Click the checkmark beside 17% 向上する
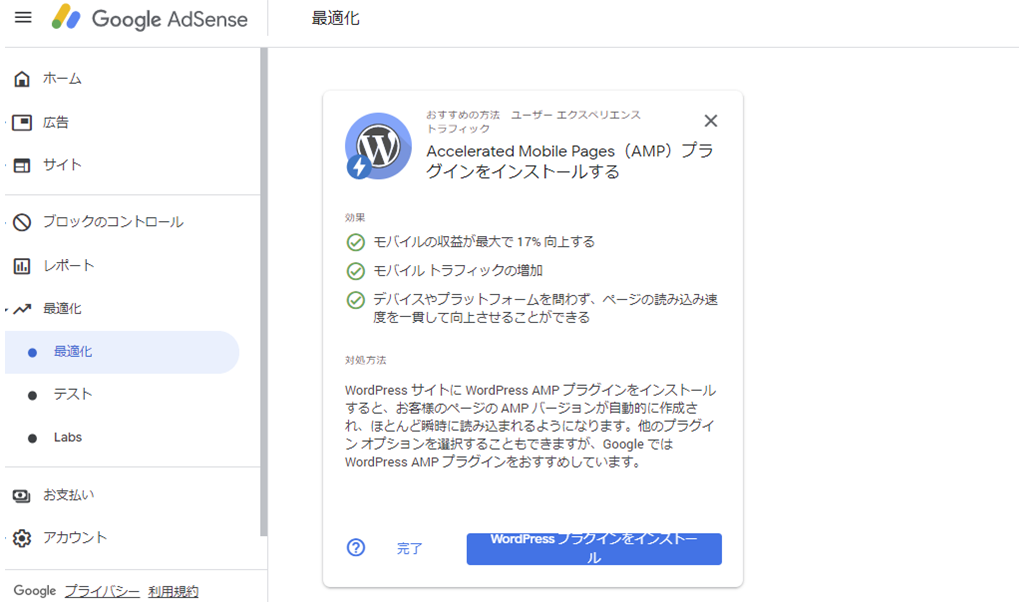 [355, 243]
